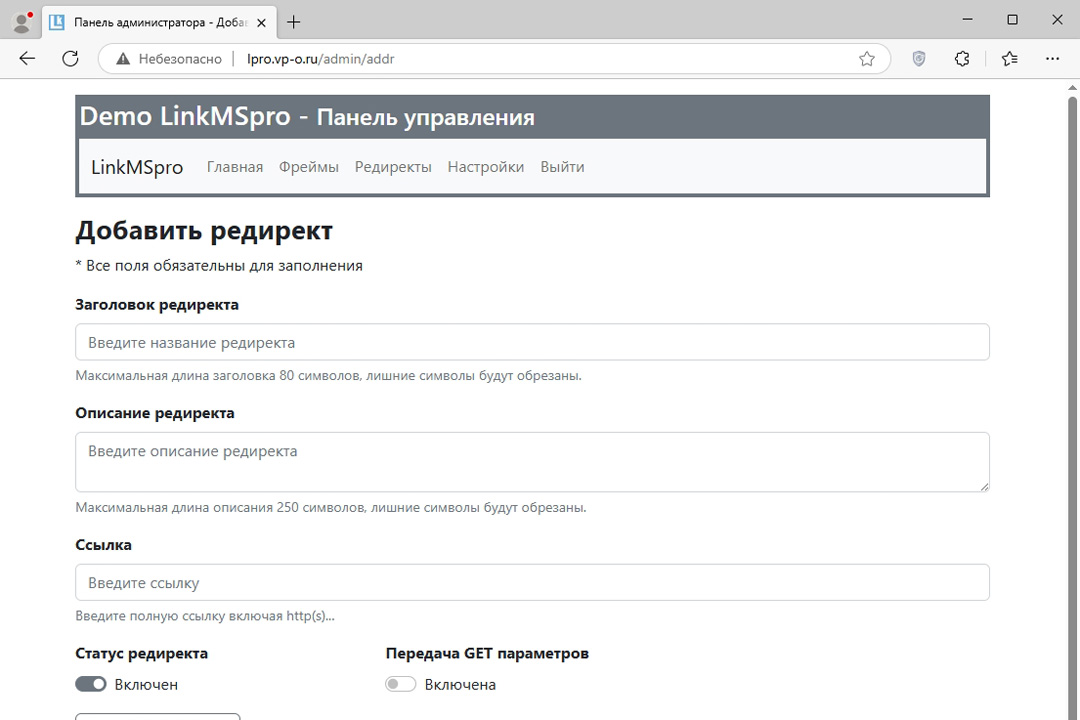This screenshot has width=1080, height=720.
Task: Click the not-secure warning triangle icon
Action: pos(123,59)
